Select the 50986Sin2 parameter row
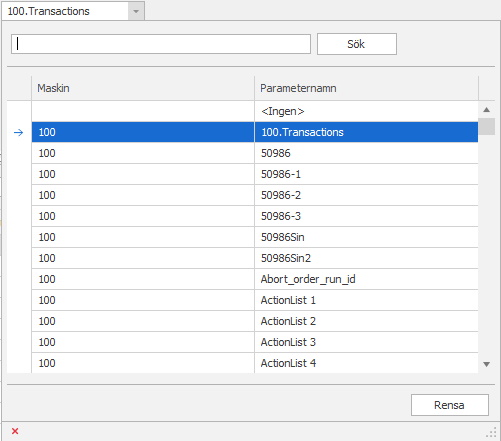501x441 pixels. point(255,258)
